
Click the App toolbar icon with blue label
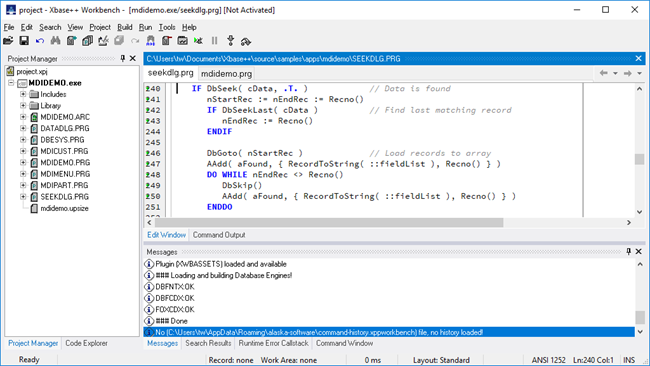point(150,41)
